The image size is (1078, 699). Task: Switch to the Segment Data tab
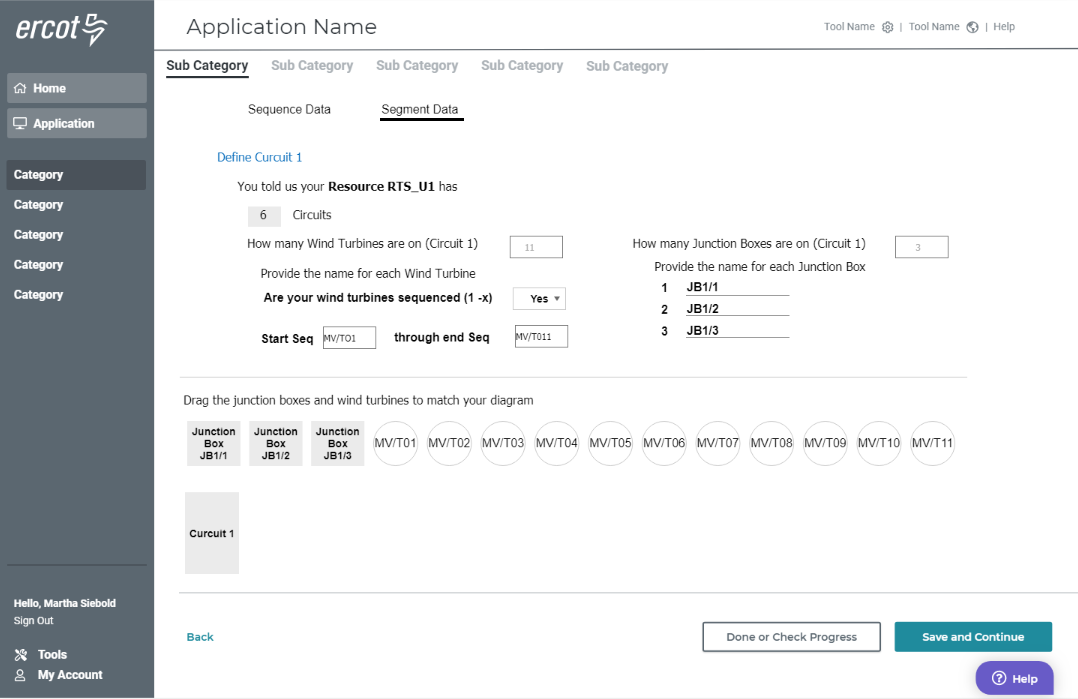(420, 109)
